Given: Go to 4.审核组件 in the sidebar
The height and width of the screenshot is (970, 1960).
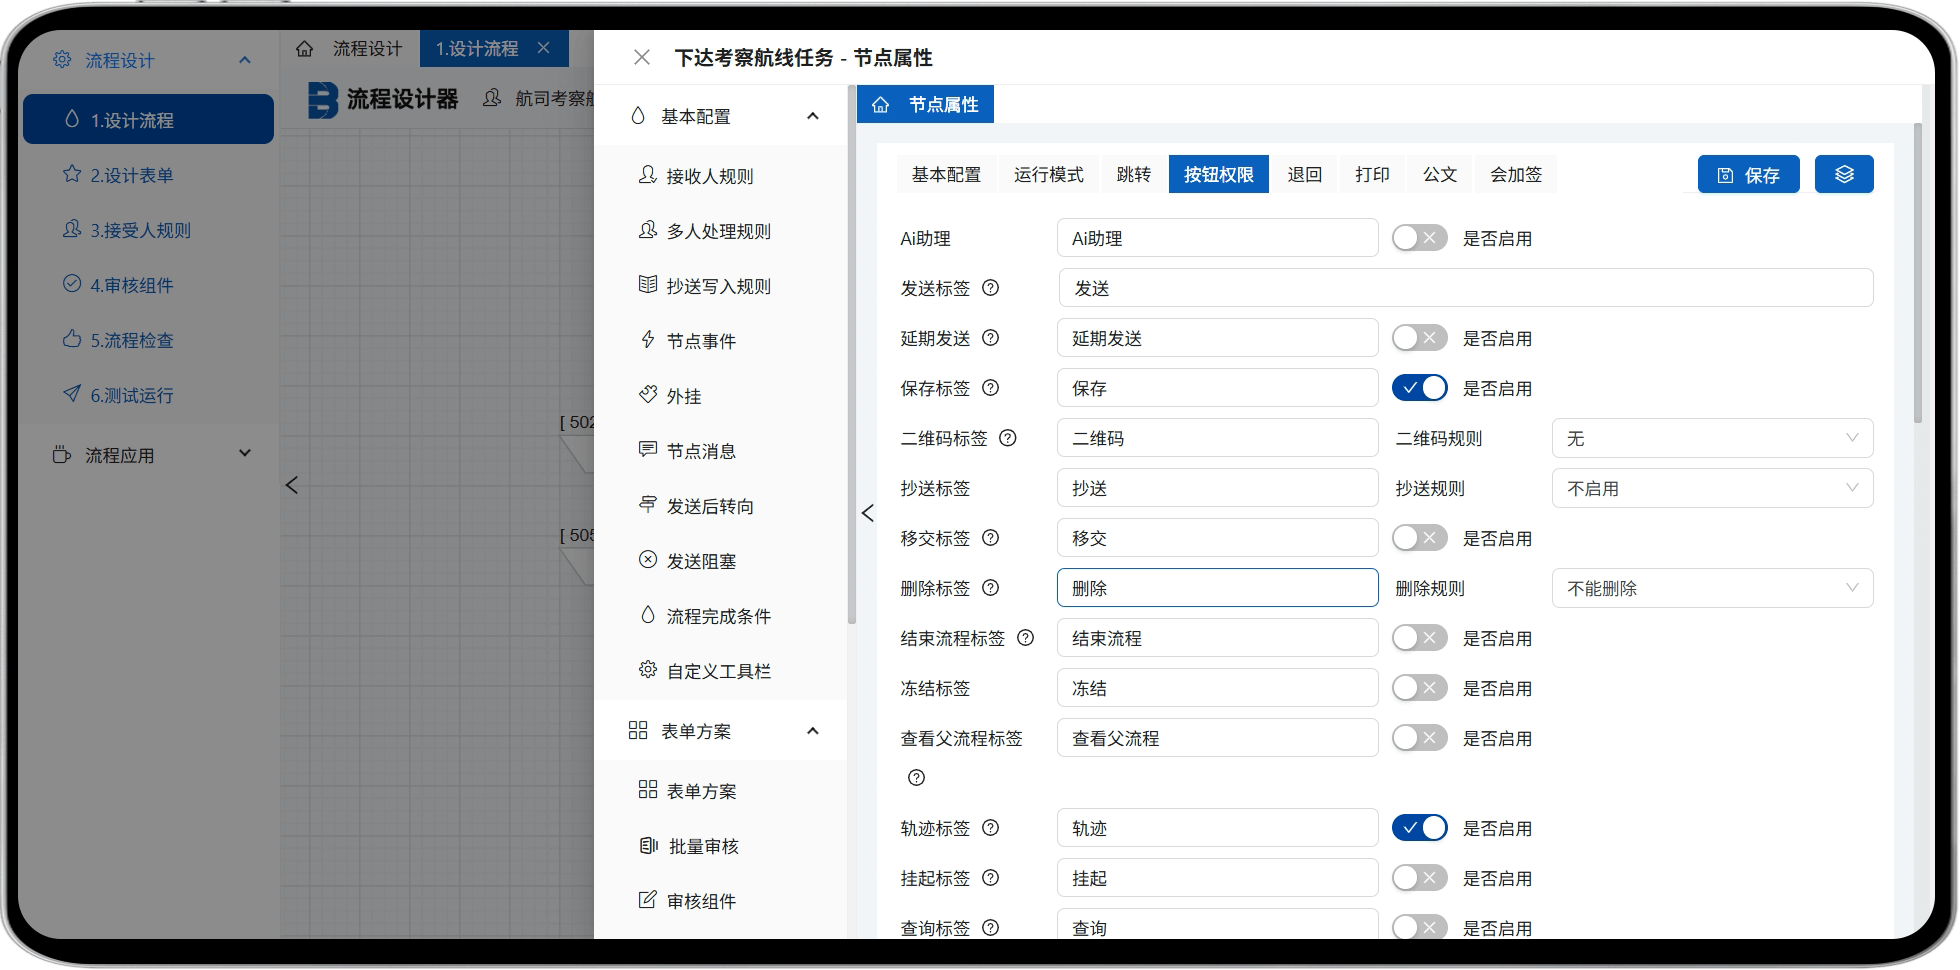Looking at the screenshot, I should pos(148,285).
